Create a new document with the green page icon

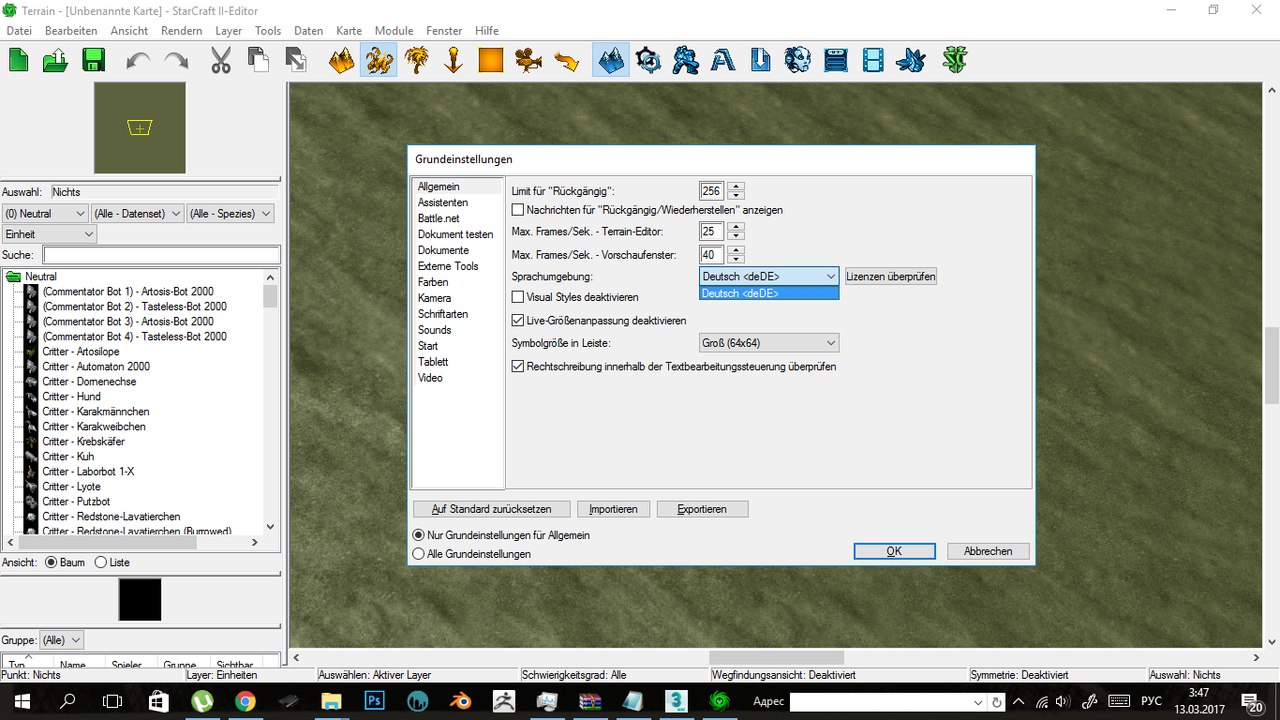pos(18,60)
